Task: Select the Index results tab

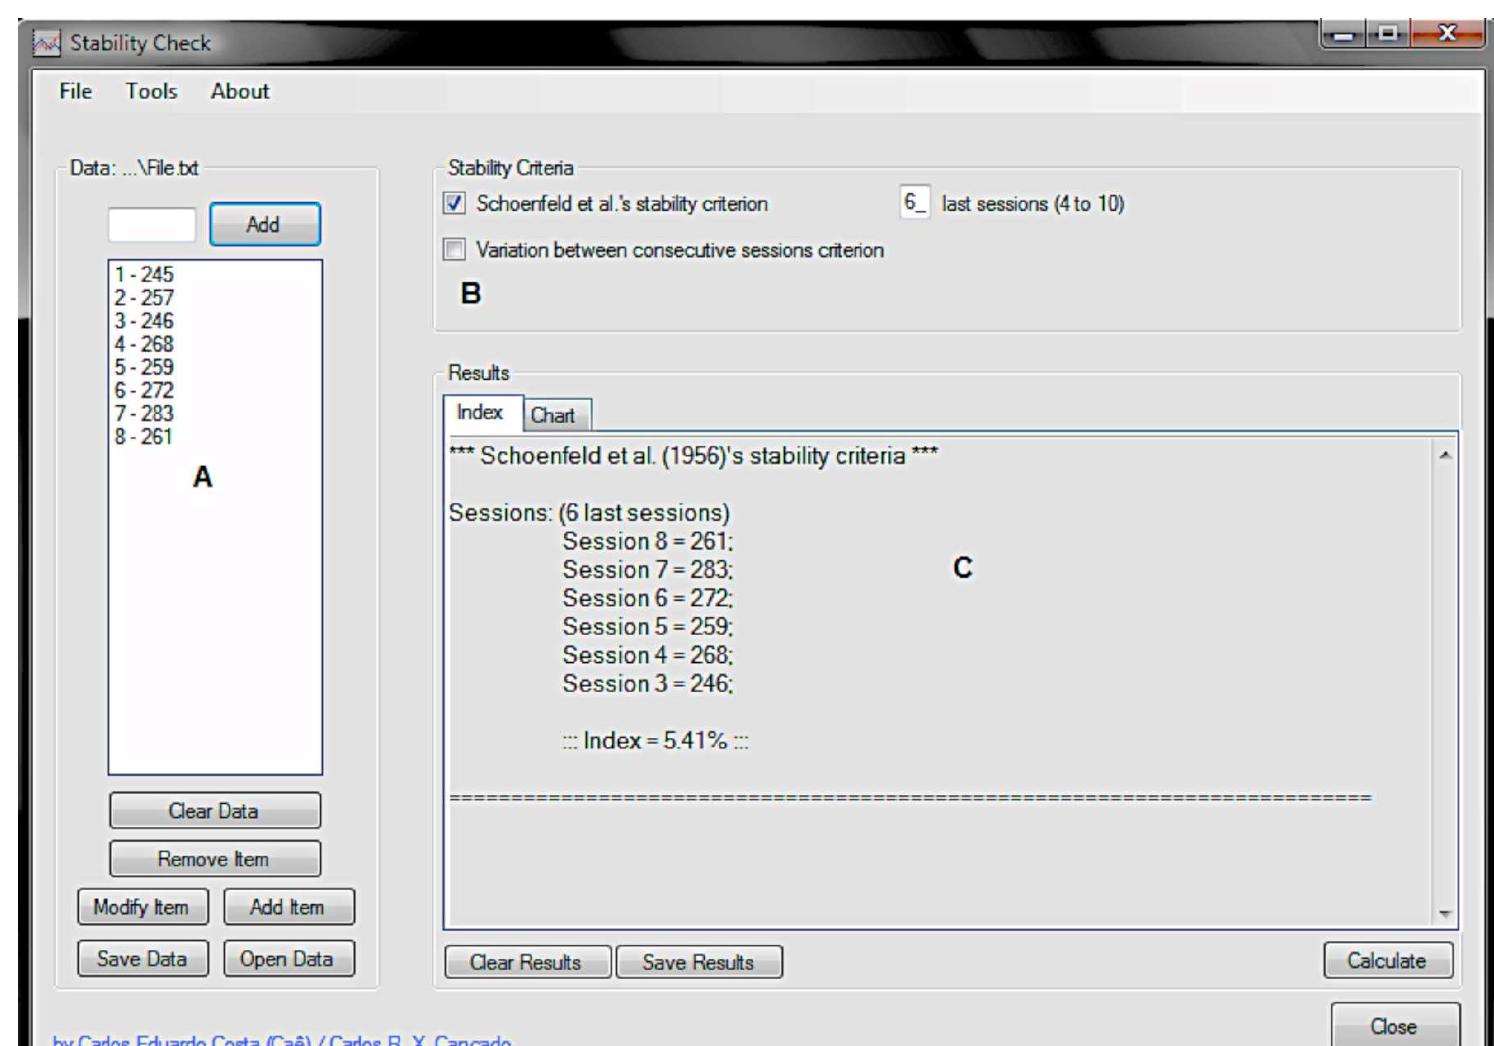Action: [x=481, y=412]
